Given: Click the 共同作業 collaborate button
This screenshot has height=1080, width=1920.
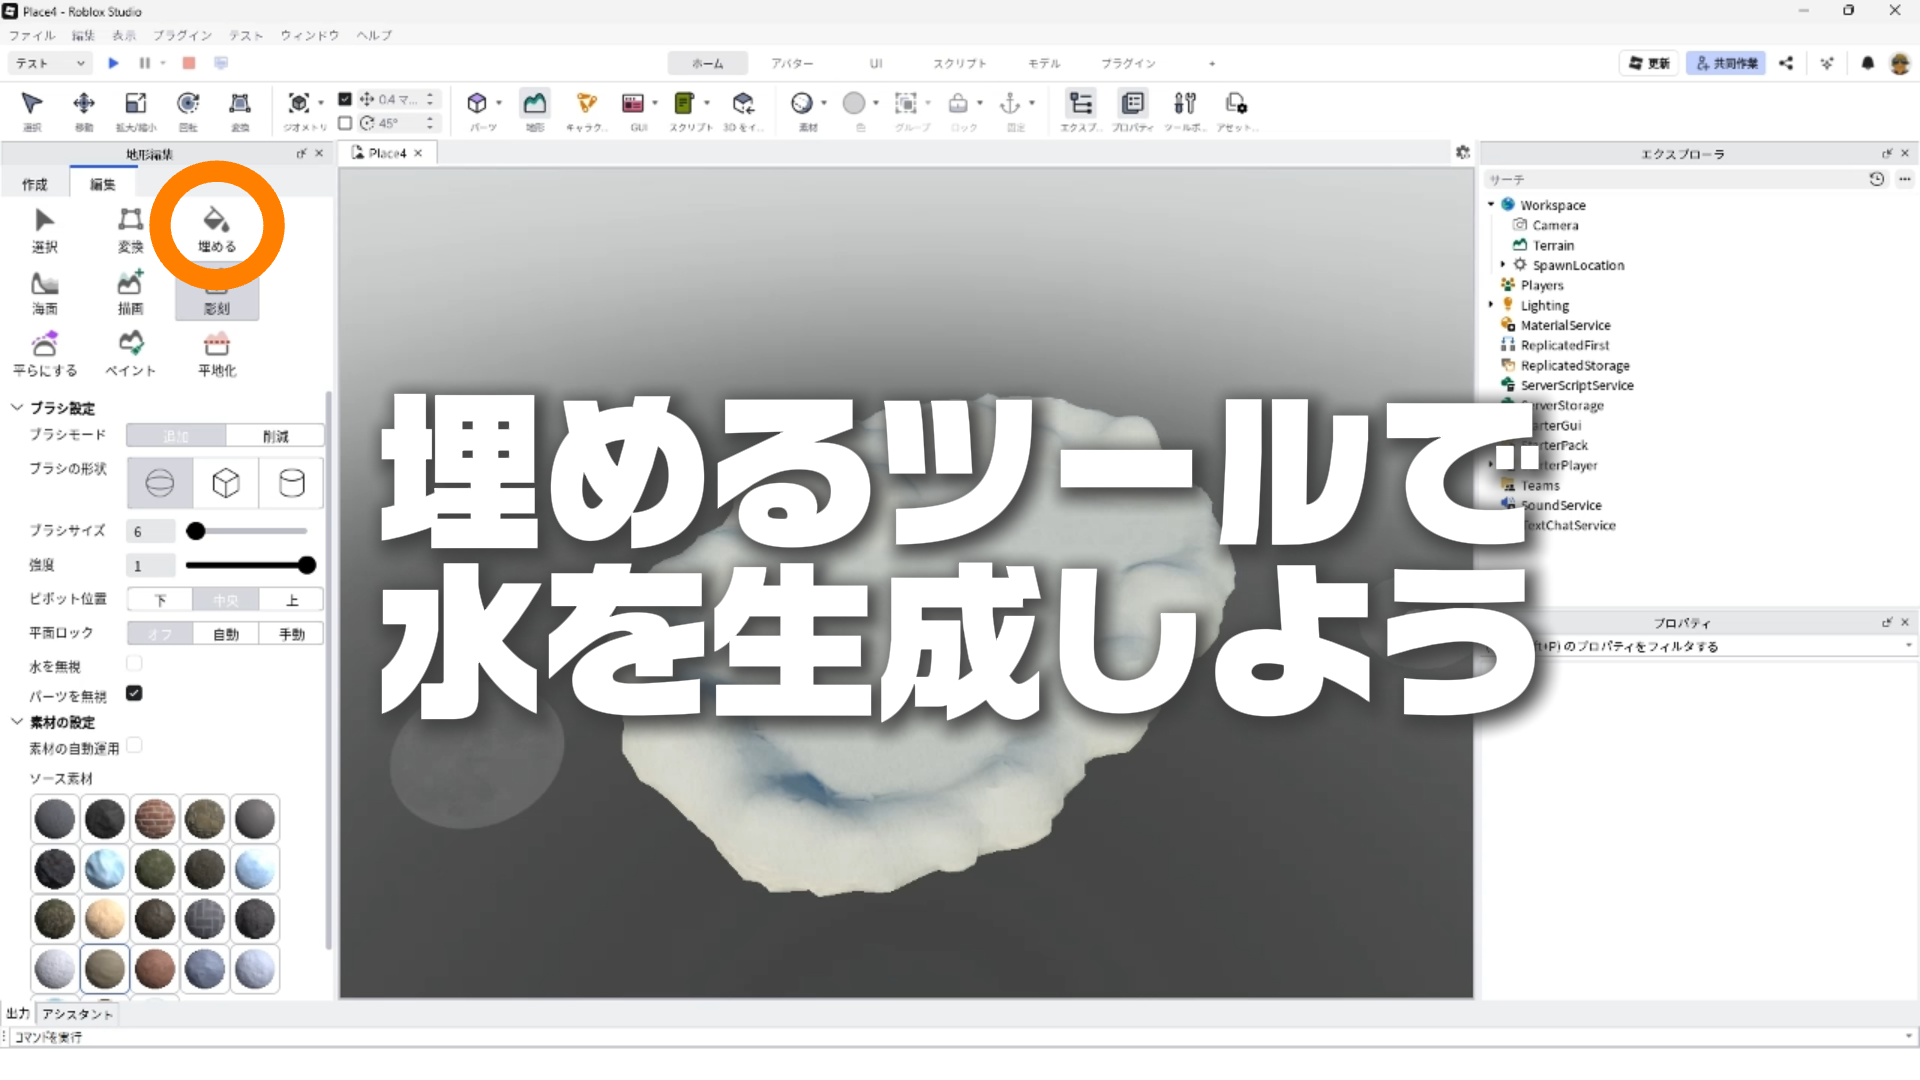Looking at the screenshot, I should click(x=1726, y=63).
